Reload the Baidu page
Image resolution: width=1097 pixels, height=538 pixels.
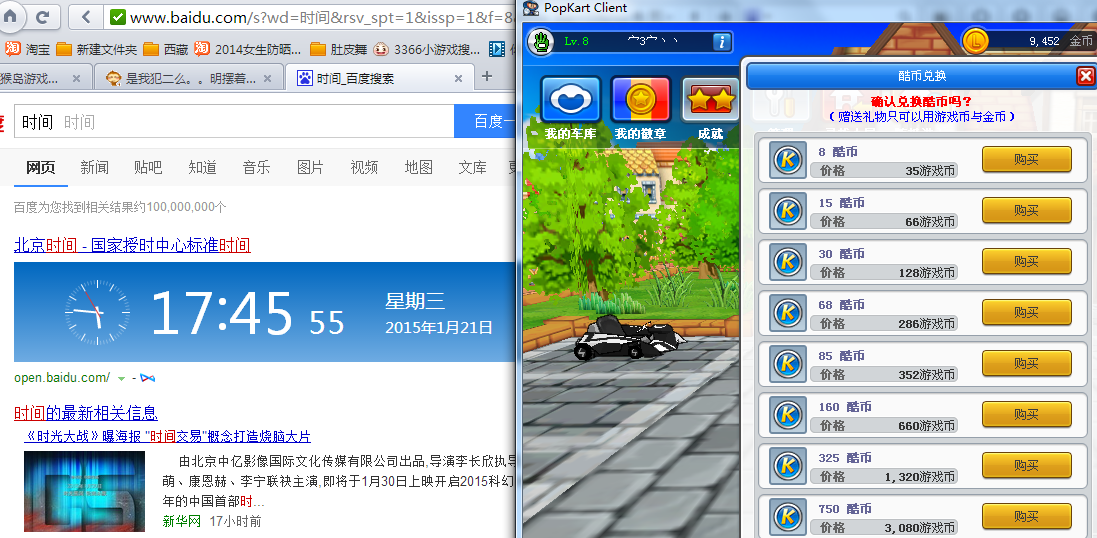43,17
